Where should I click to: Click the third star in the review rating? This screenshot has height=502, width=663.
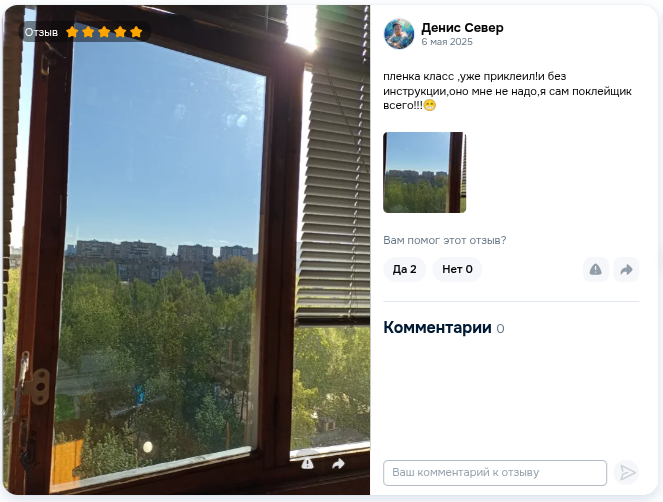pyautogui.click(x=104, y=32)
